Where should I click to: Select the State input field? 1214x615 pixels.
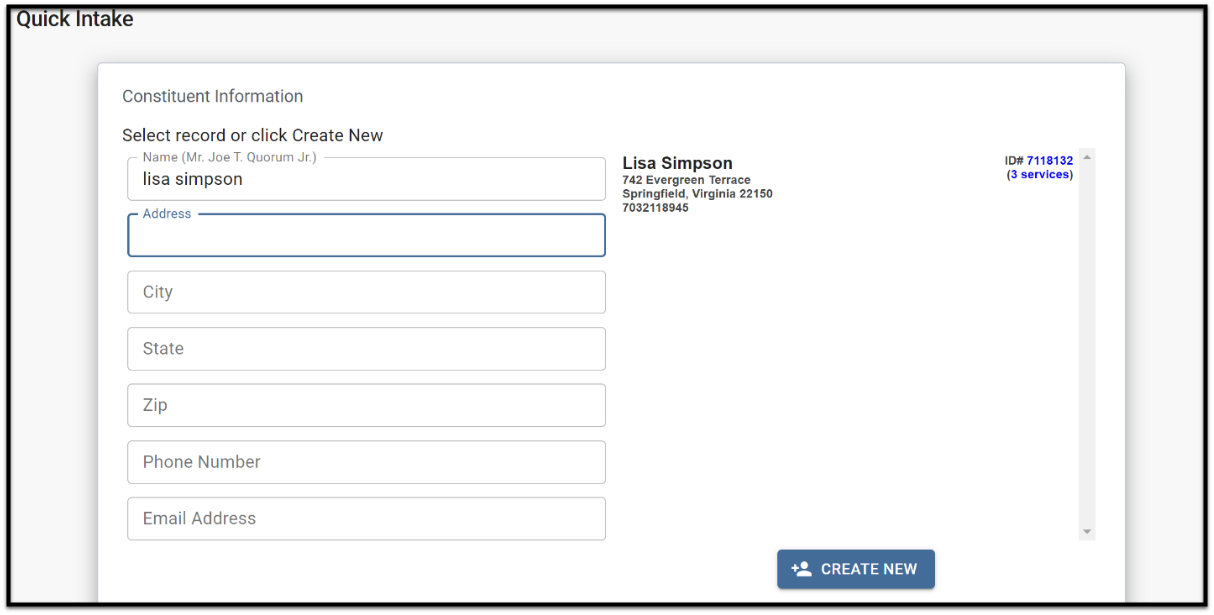point(366,349)
